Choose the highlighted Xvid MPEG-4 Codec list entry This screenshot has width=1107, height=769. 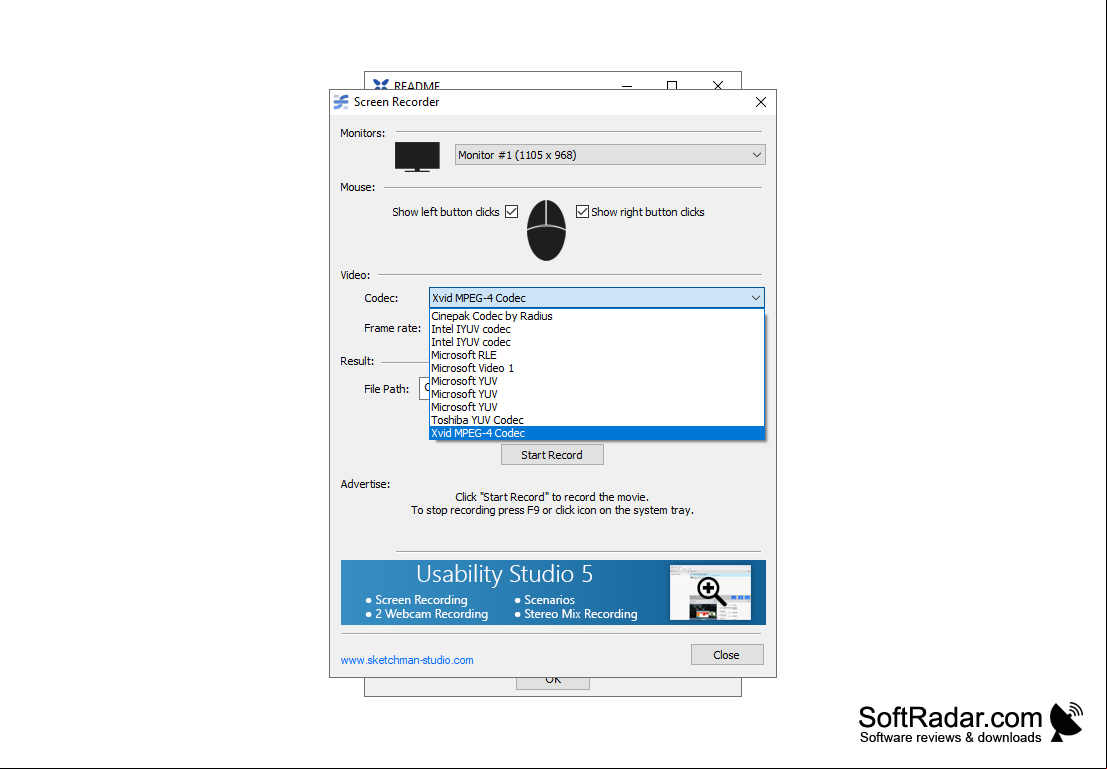click(x=597, y=433)
